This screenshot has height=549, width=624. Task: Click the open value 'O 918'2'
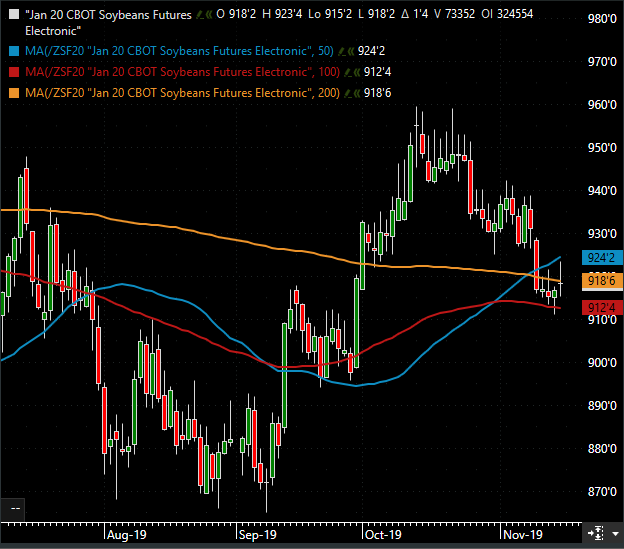tap(236, 14)
